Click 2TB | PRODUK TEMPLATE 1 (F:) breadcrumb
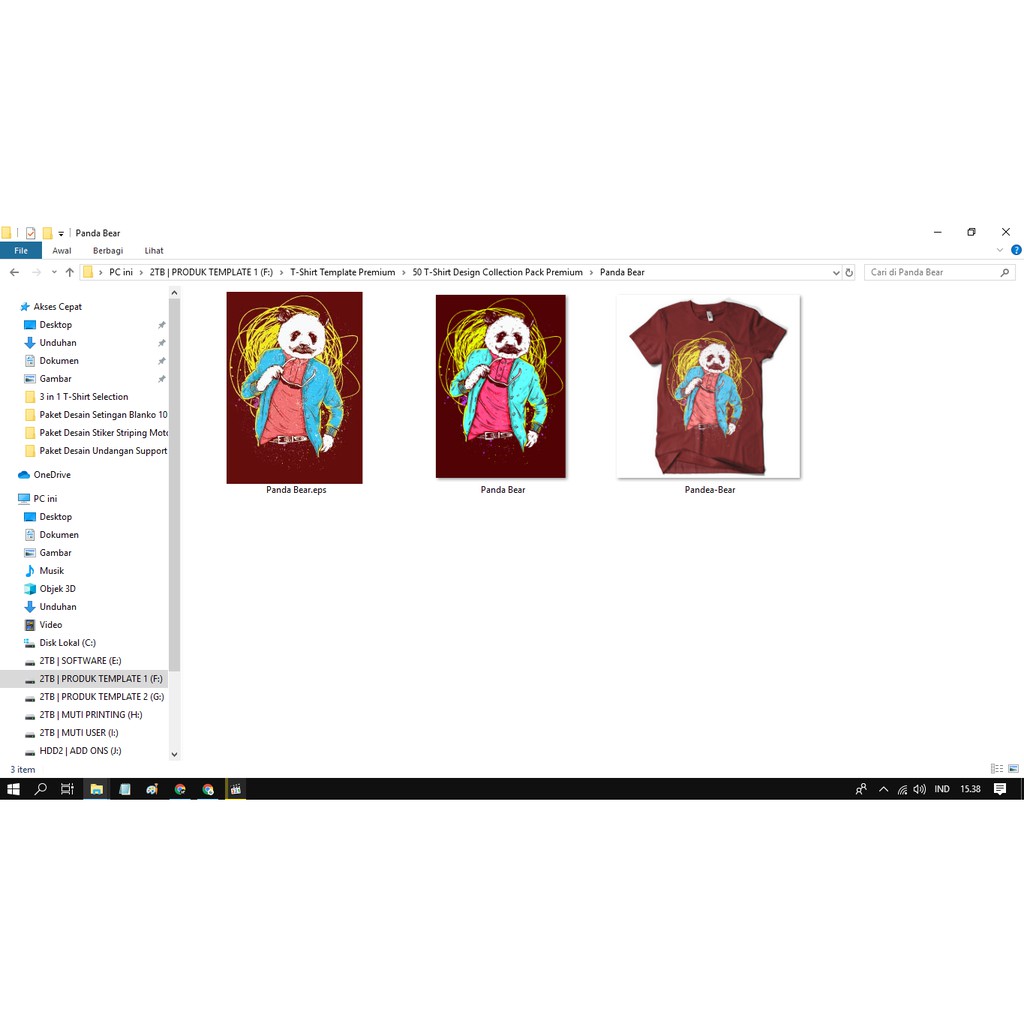Screen dimensions: 1024x1024 211,272
